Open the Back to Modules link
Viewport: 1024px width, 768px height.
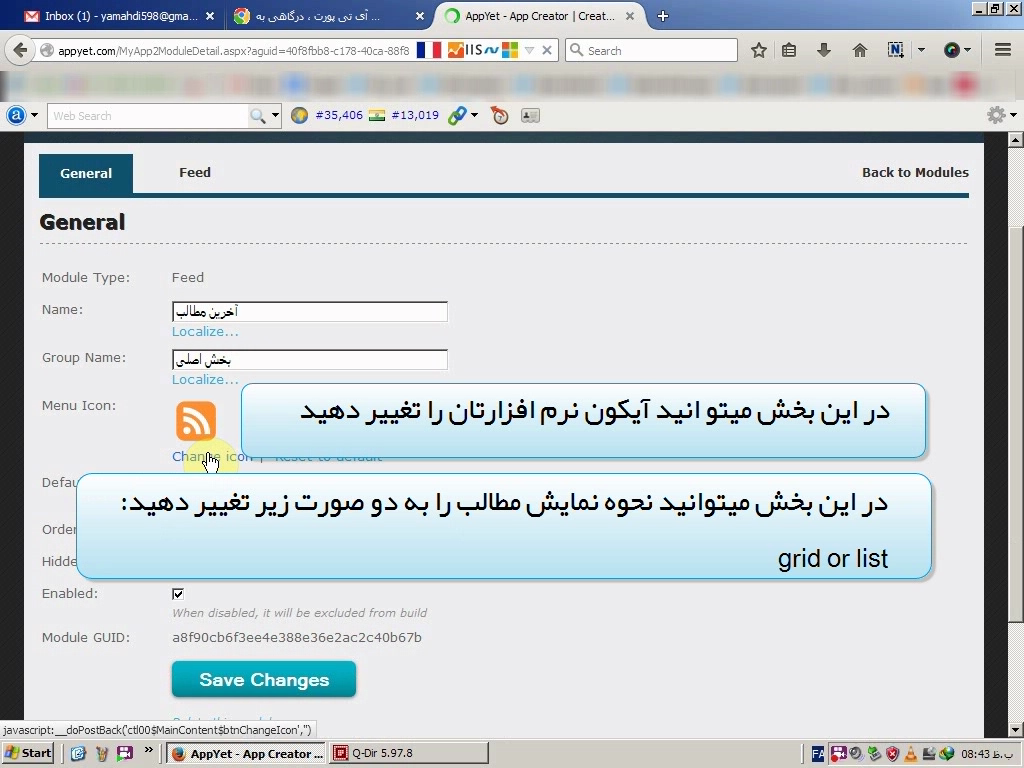coord(915,172)
